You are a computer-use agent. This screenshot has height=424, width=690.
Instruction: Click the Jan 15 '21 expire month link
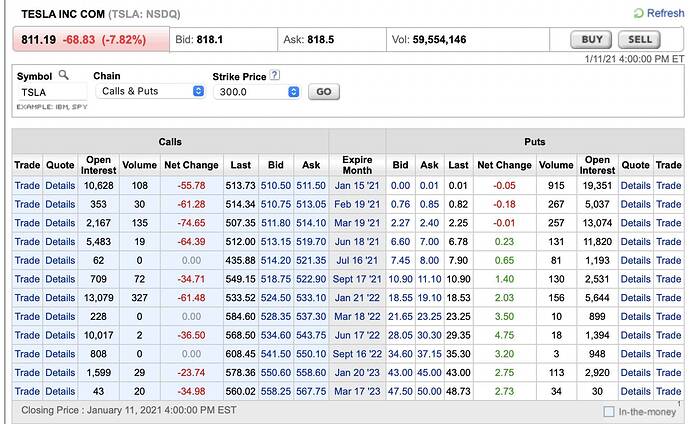pyautogui.click(x=357, y=186)
